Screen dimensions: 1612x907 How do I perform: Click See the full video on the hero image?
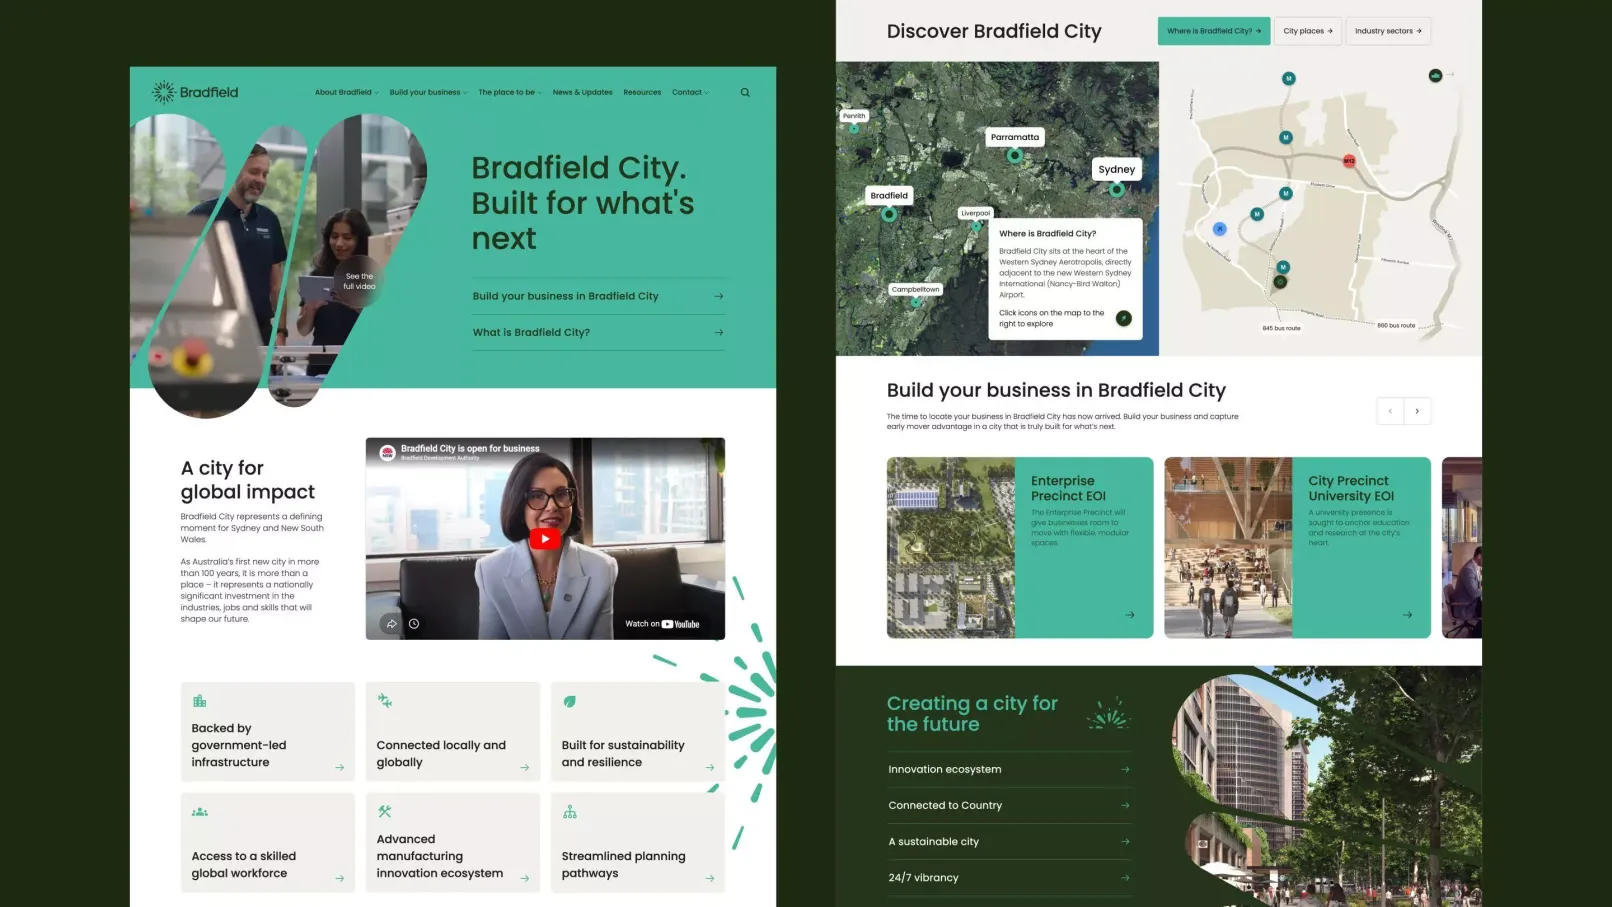pyautogui.click(x=359, y=281)
